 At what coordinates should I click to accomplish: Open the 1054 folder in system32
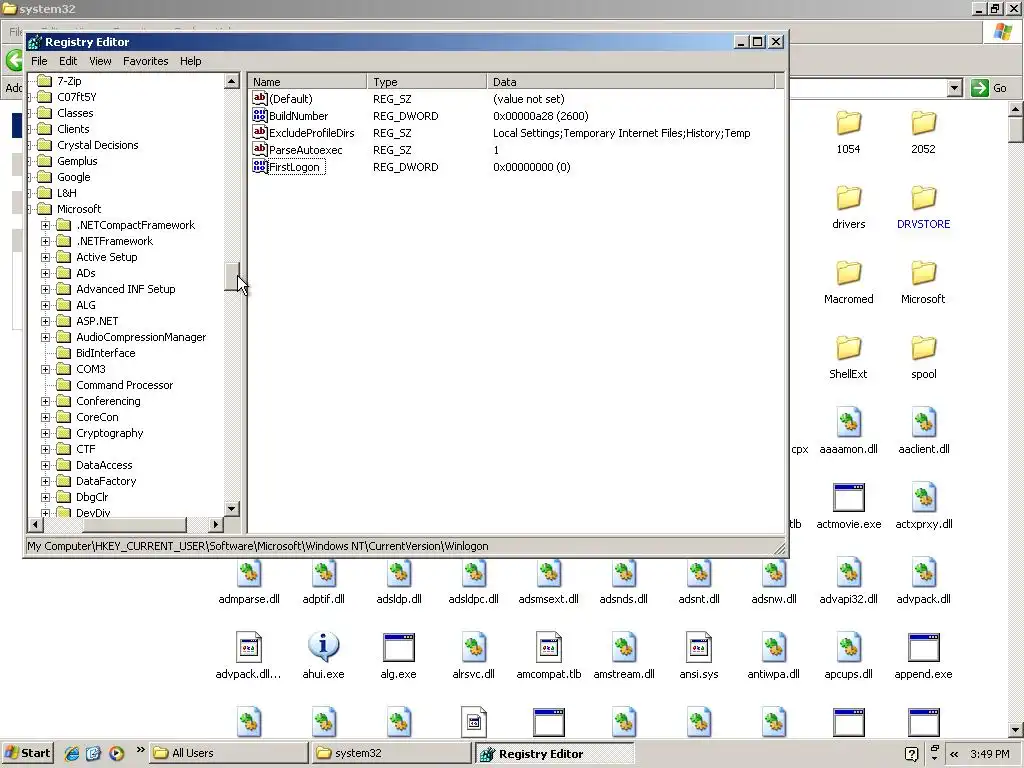click(848, 123)
